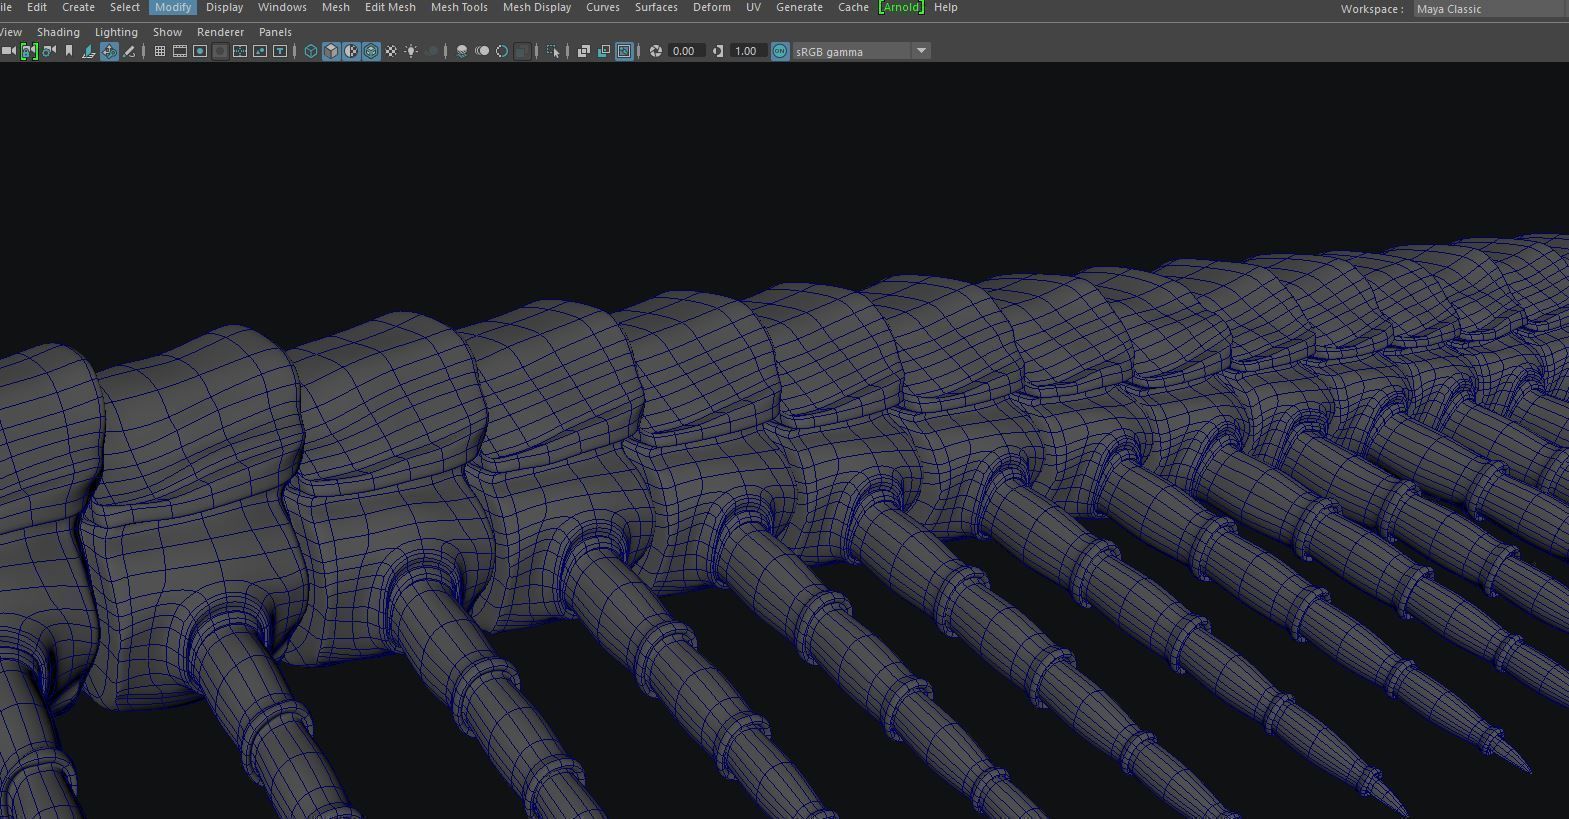Click the Exposure aperture icon
Viewport: 1569px width, 819px height.
(656, 51)
